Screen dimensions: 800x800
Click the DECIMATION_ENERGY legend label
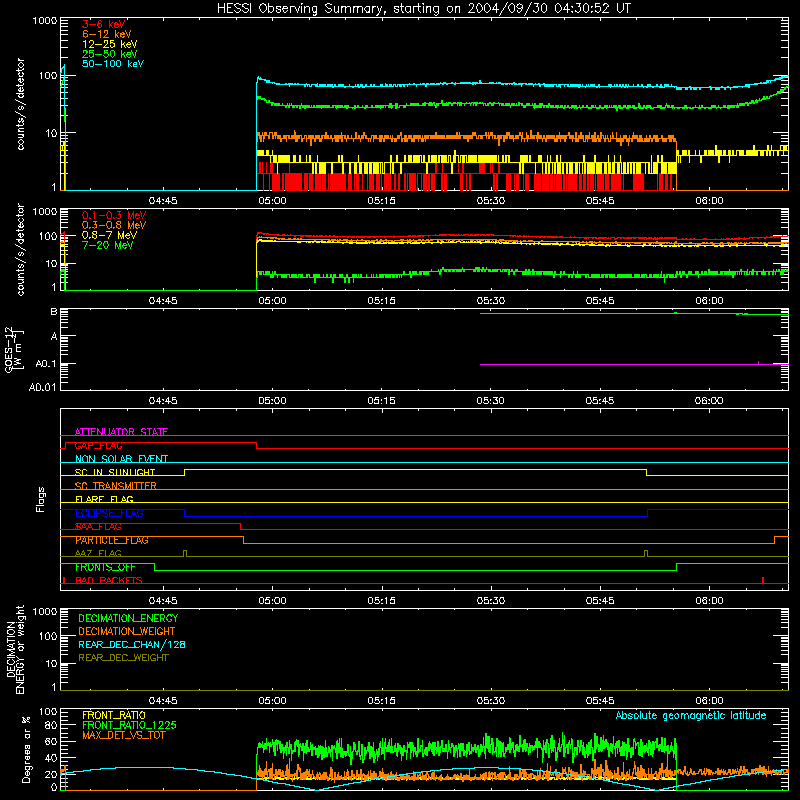click(128, 618)
